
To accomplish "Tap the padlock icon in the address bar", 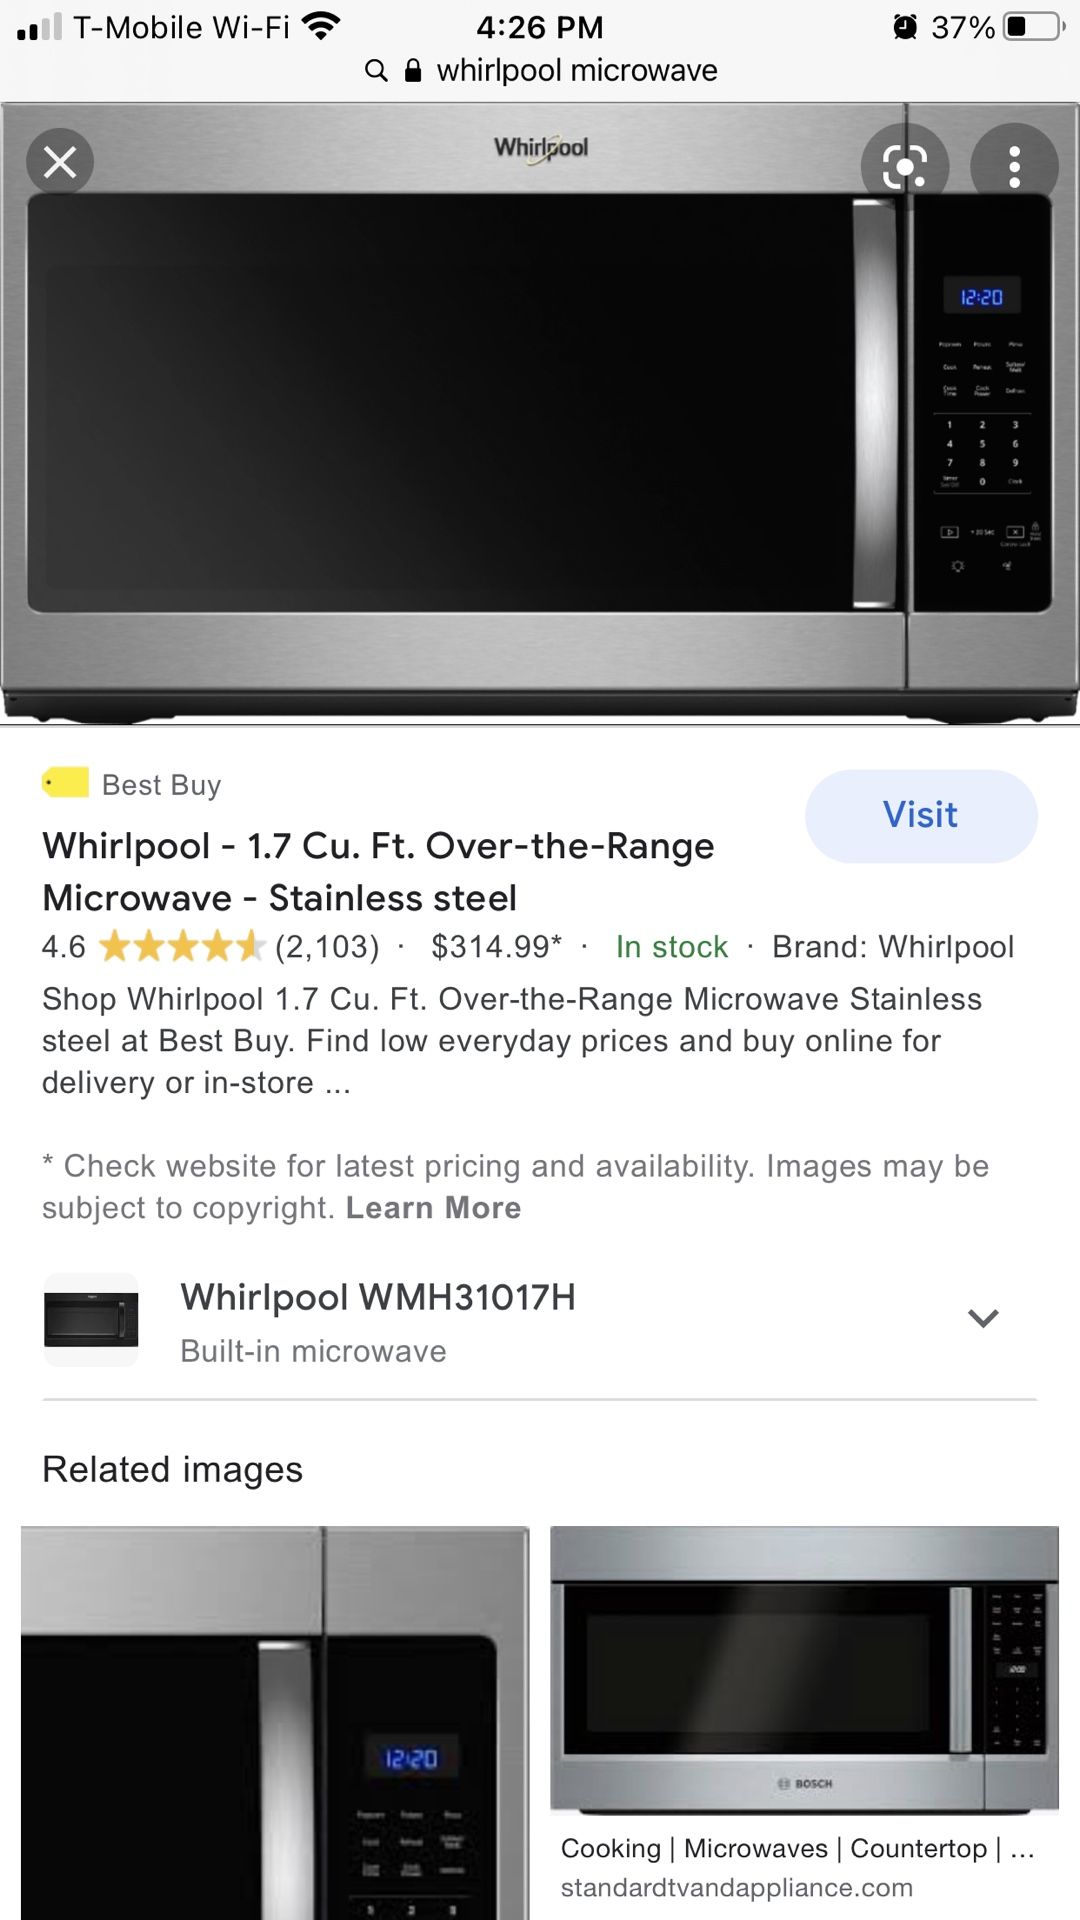I will click(413, 70).
